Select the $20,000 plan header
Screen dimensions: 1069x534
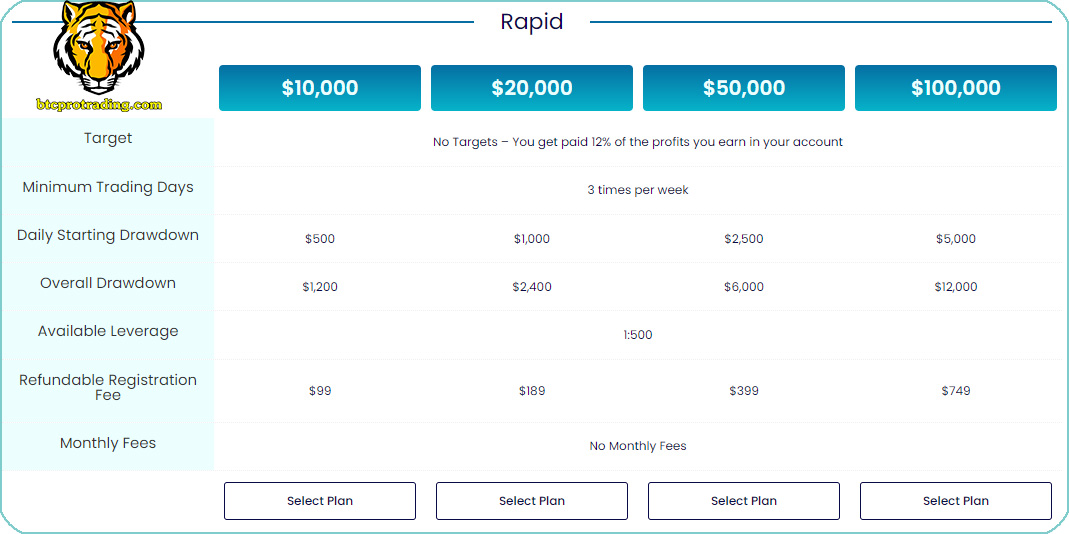(532, 88)
